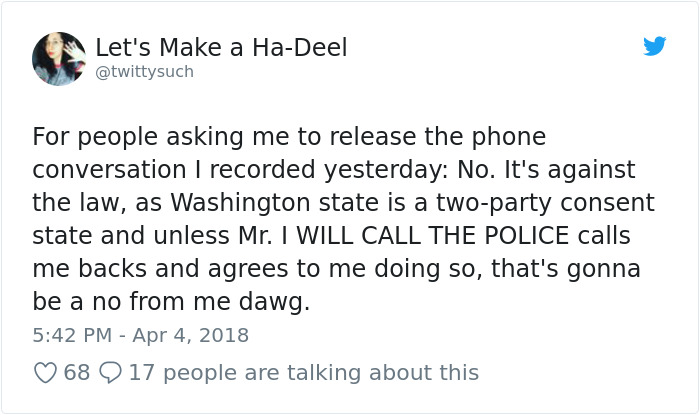
Task: Like the tweet with the heart icon
Action: (45, 373)
